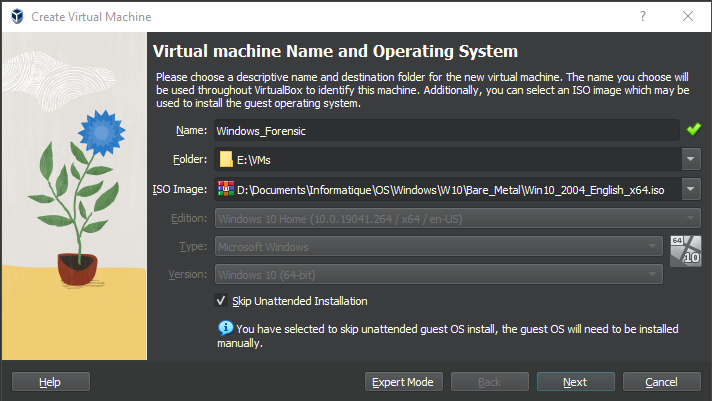The height and width of the screenshot is (401, 712).
Task: Open the Edition dropdown showing Windows 10 Home
Action: pos(457,218)
